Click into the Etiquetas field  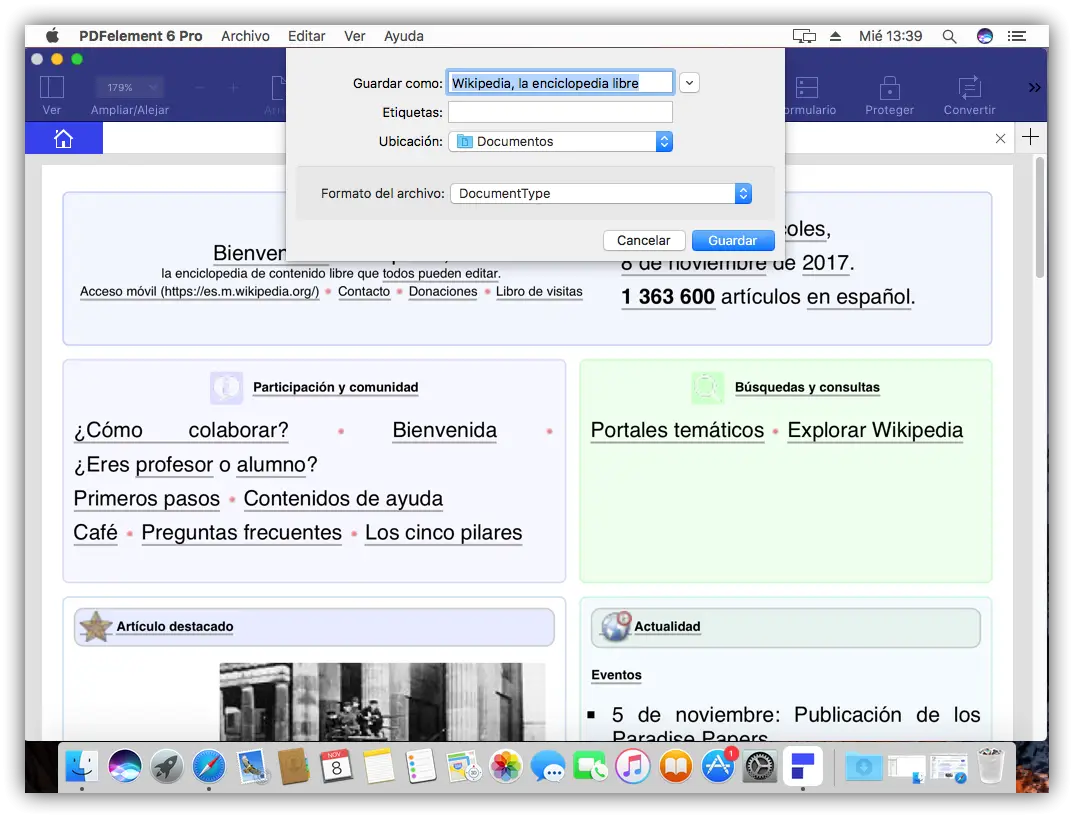tap(560, 112)
